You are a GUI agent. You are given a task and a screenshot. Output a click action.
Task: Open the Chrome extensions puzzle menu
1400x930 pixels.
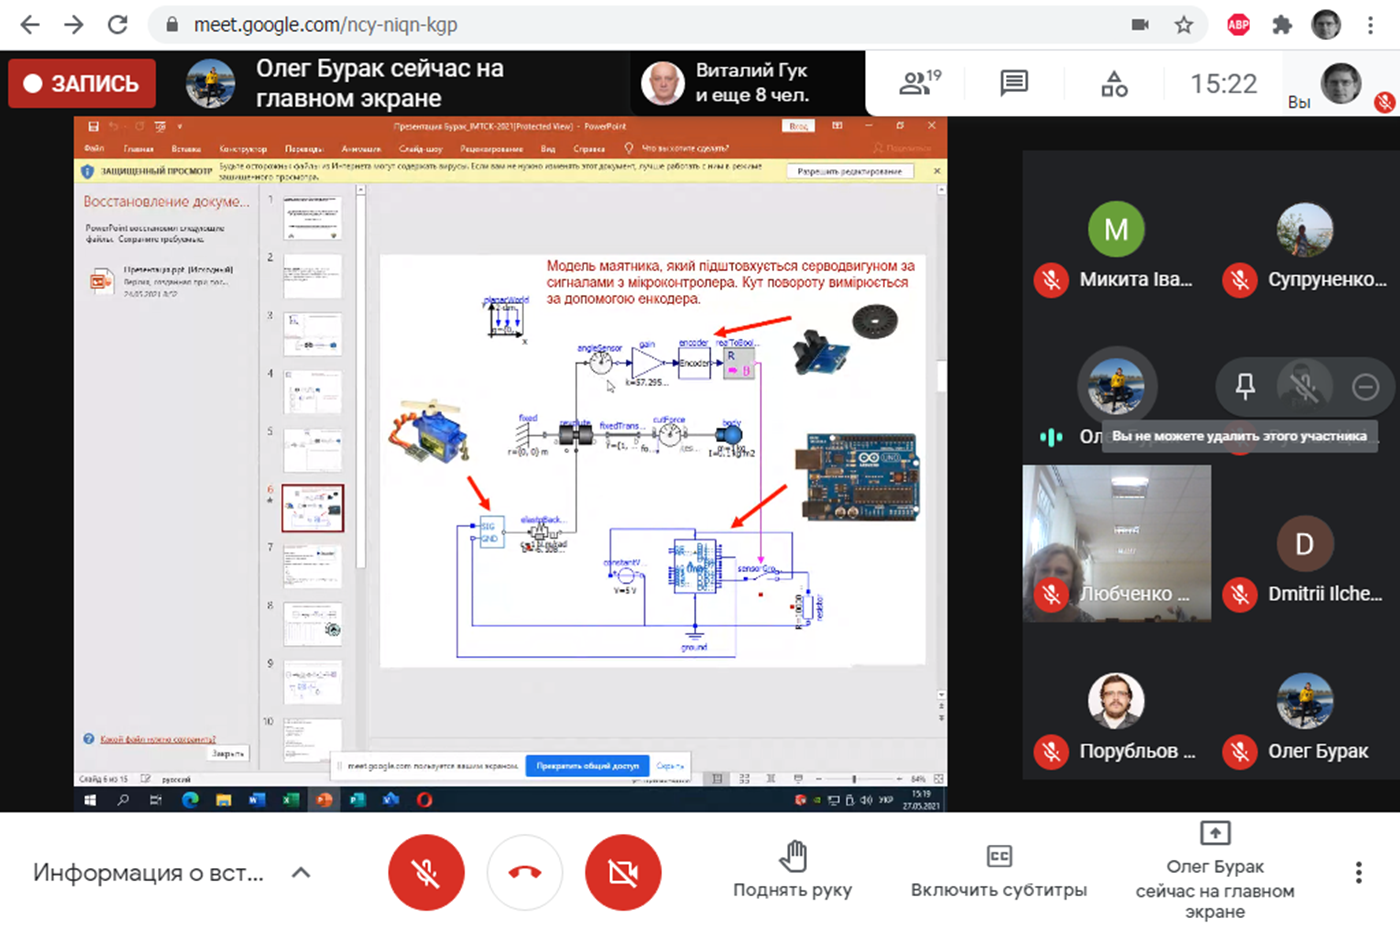(1282, 25)
